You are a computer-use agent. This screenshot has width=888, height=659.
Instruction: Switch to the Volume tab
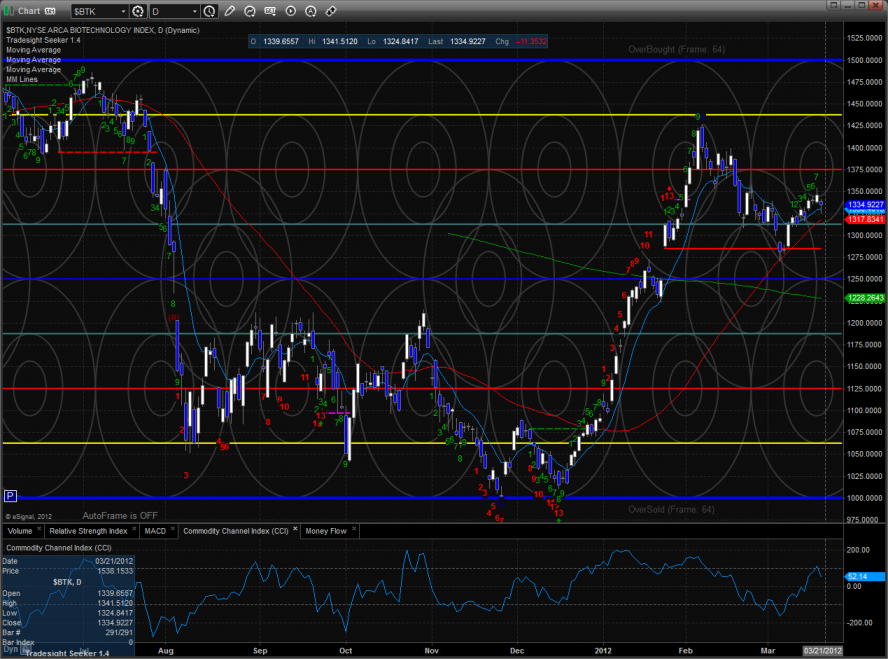20,531
